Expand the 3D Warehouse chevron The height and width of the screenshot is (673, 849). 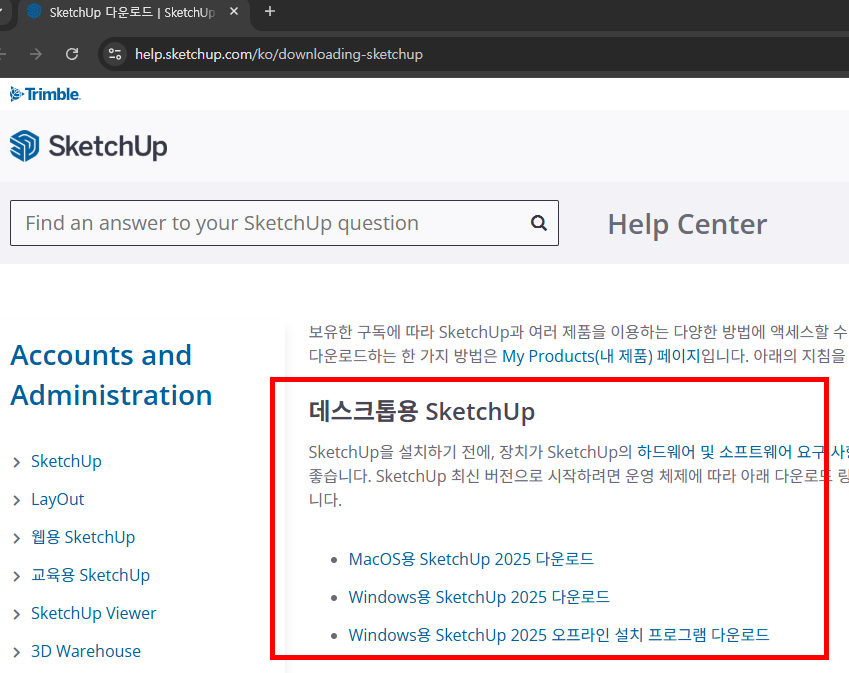17,652
